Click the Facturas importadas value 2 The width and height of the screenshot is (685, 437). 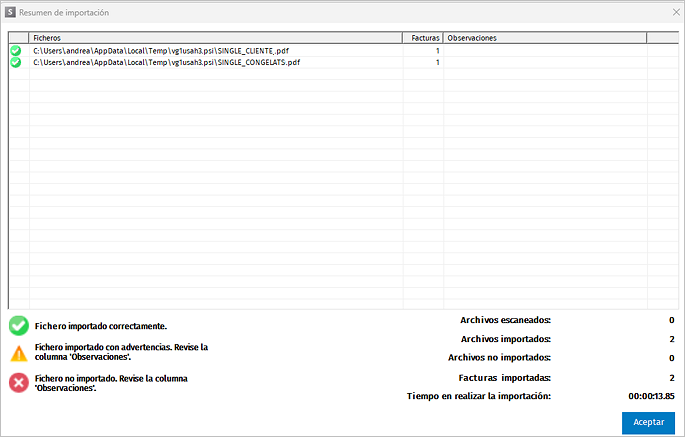point(671,378)
